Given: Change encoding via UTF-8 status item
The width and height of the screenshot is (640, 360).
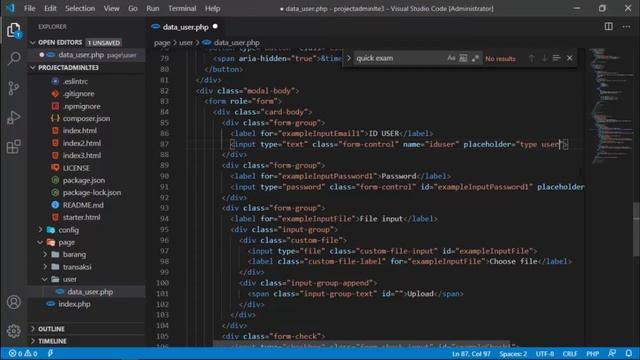Looking at the screenshot, I should coord(545,353).
